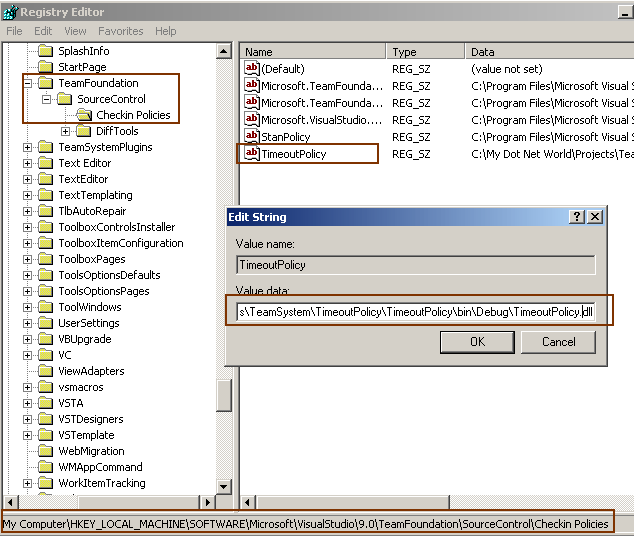Click the Registry Editor title bar icon

pyautogui.click(x=10, y=12)
